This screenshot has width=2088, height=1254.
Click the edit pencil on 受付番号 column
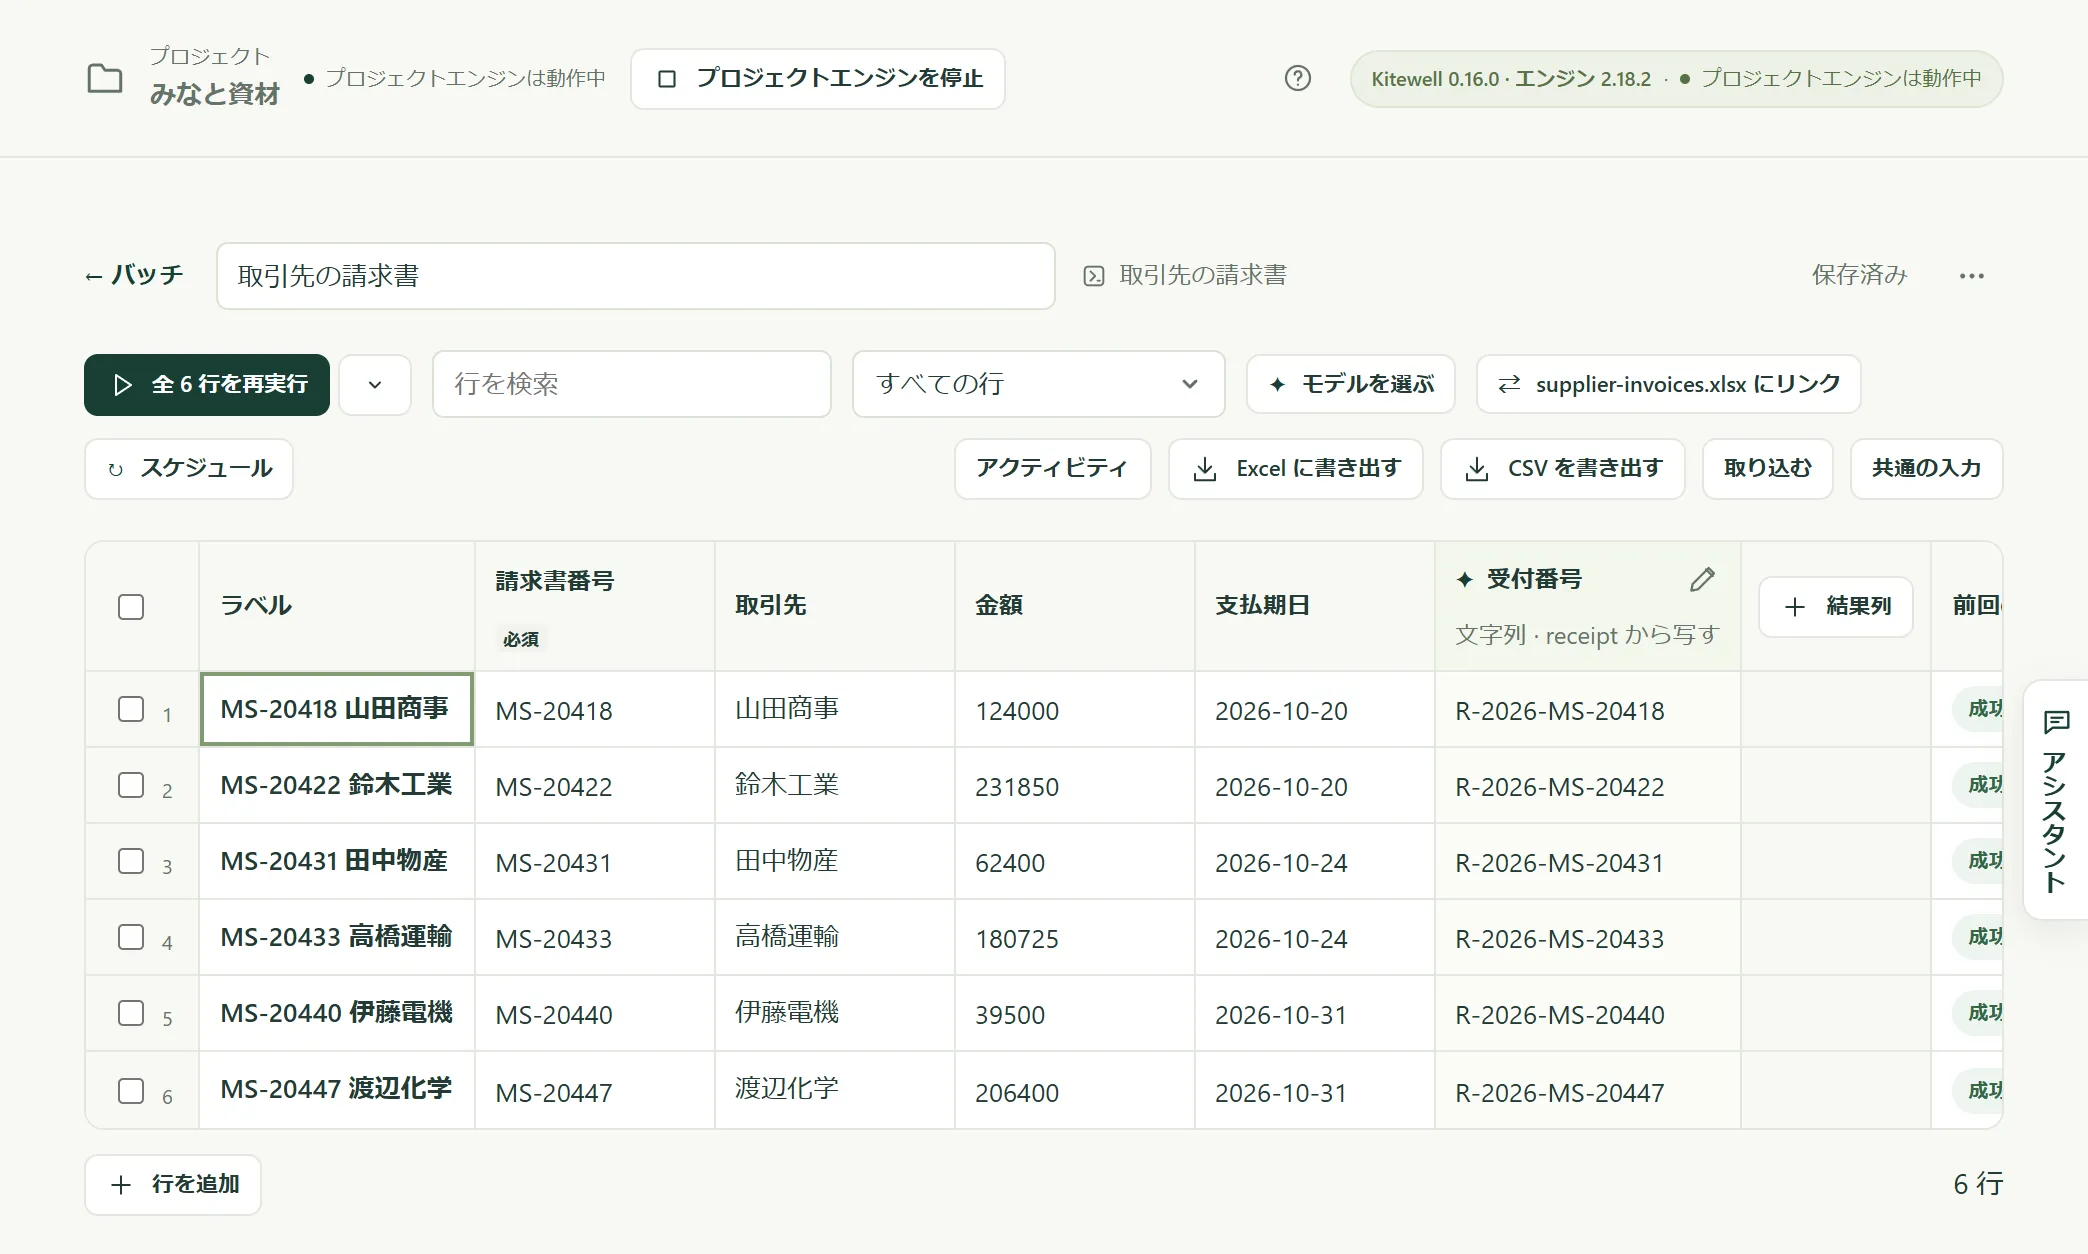[1702, 579]
